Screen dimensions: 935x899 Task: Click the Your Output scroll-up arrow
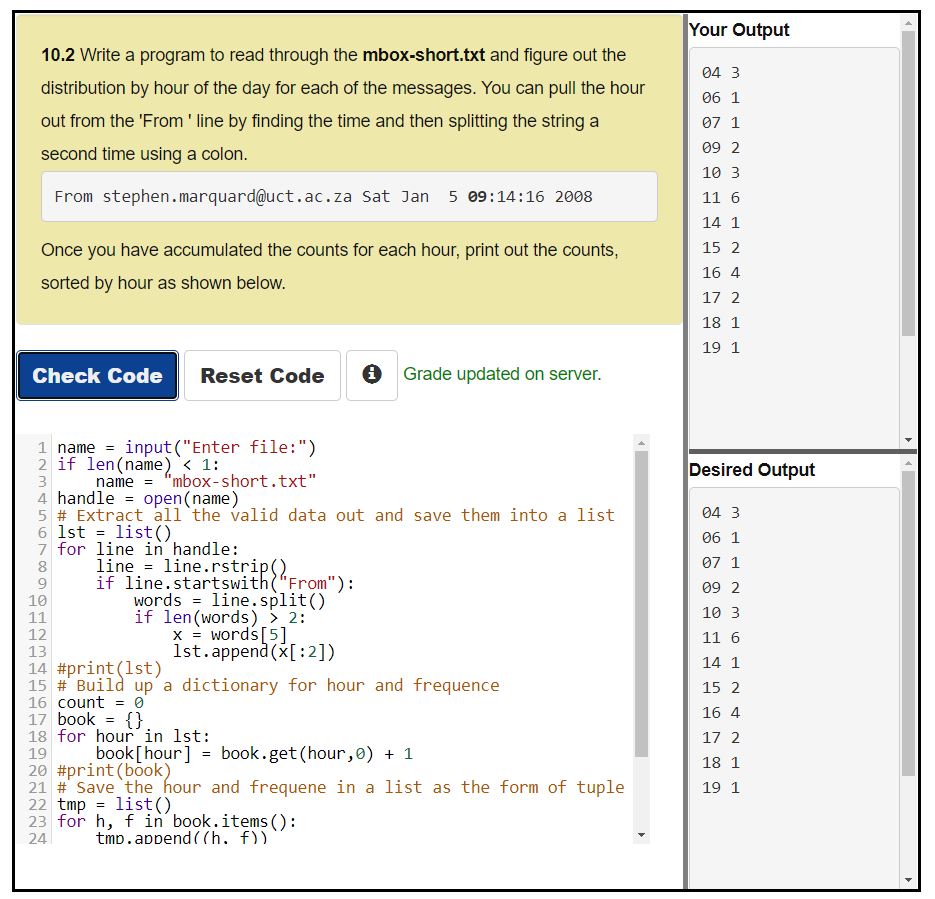click(x=908, y=23)
